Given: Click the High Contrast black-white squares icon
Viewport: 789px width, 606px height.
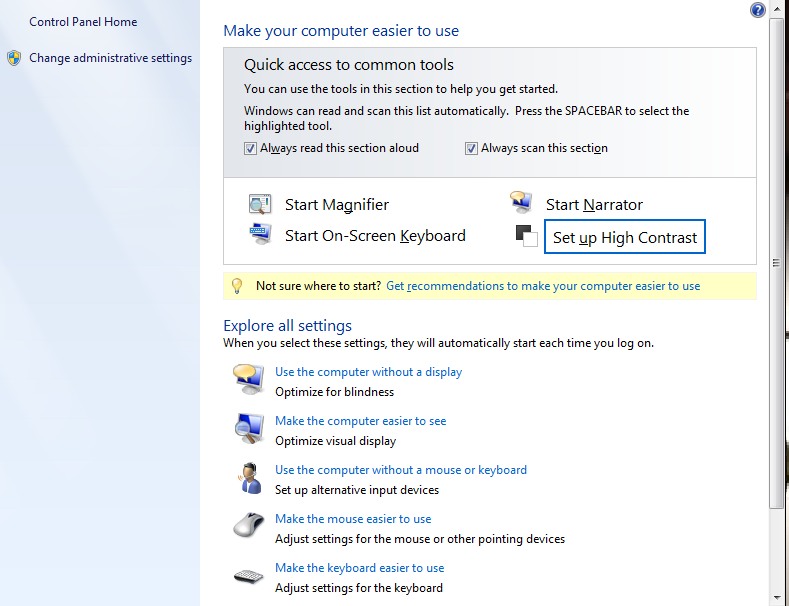Looking at the screenshot, I should click(527, 237).
